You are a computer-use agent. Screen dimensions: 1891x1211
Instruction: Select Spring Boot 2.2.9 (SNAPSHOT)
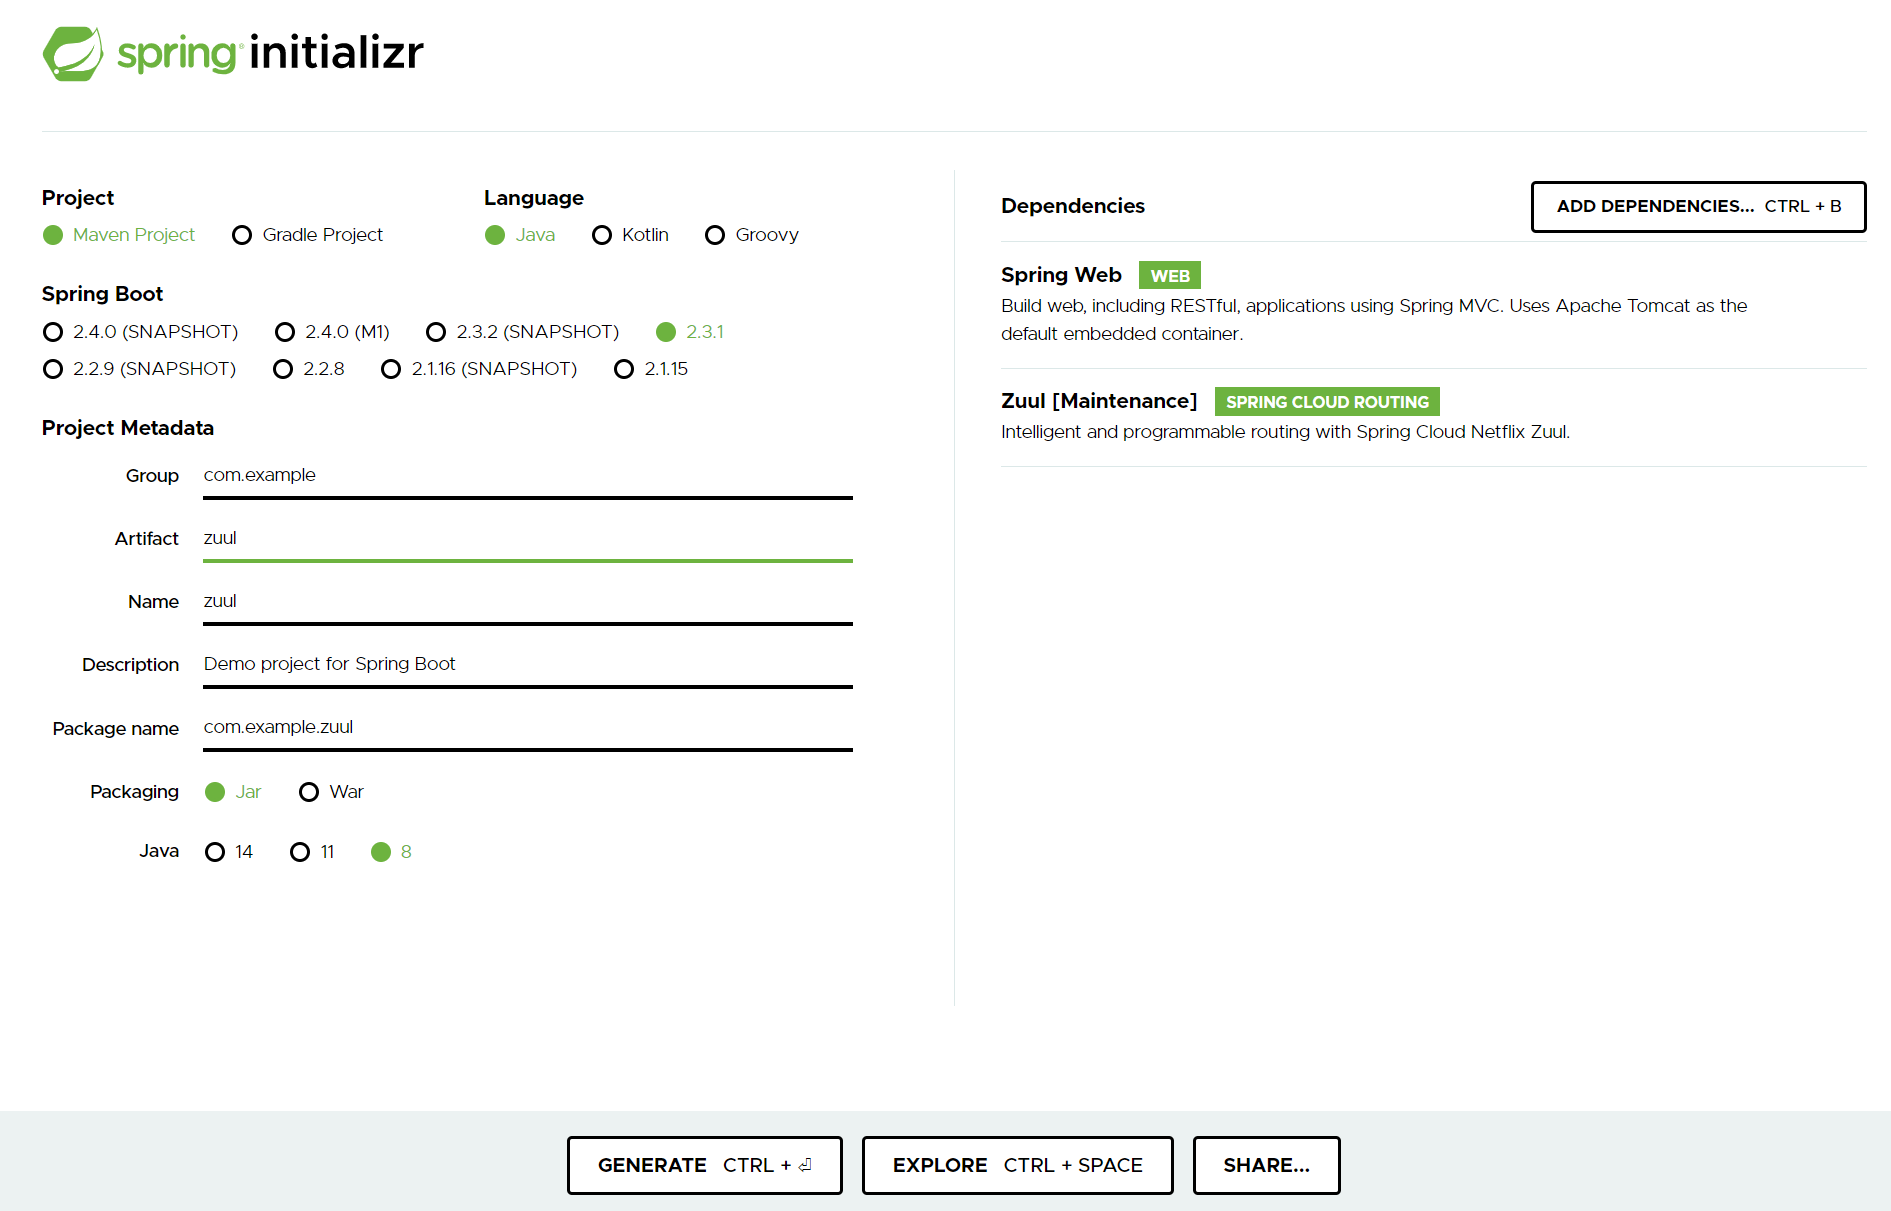pos(139,369)
